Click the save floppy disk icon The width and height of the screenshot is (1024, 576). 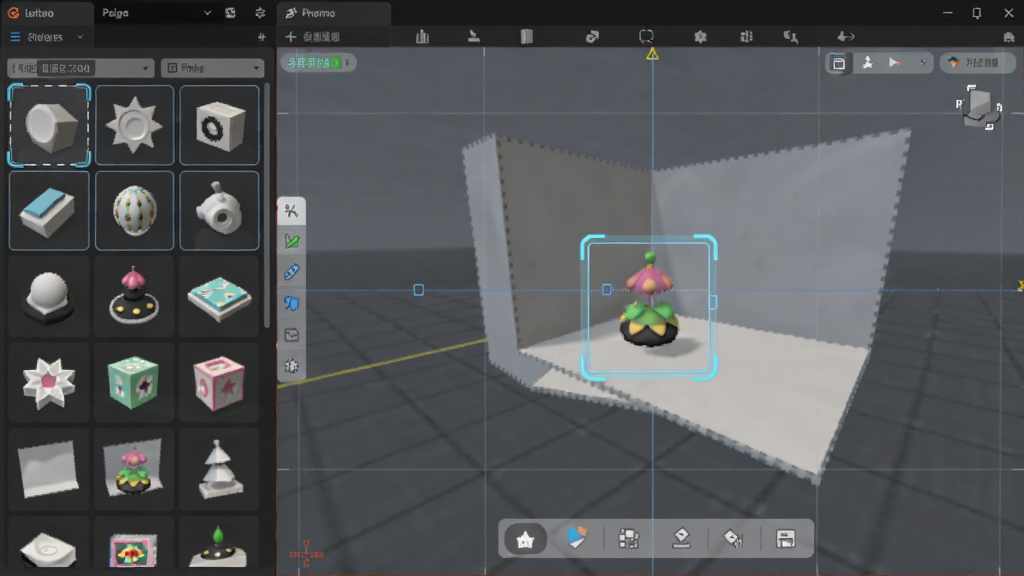coord(785,538)
